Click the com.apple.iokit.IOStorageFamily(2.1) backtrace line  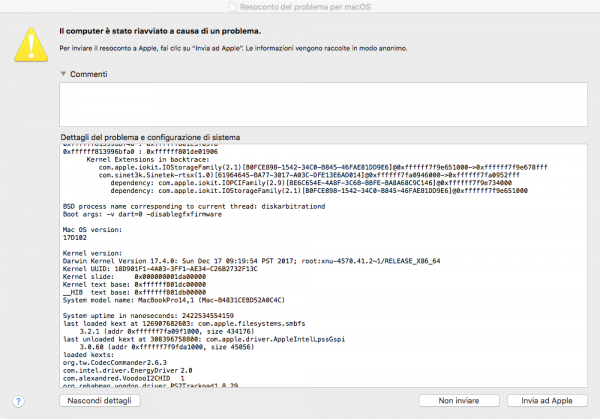(323, 167)
